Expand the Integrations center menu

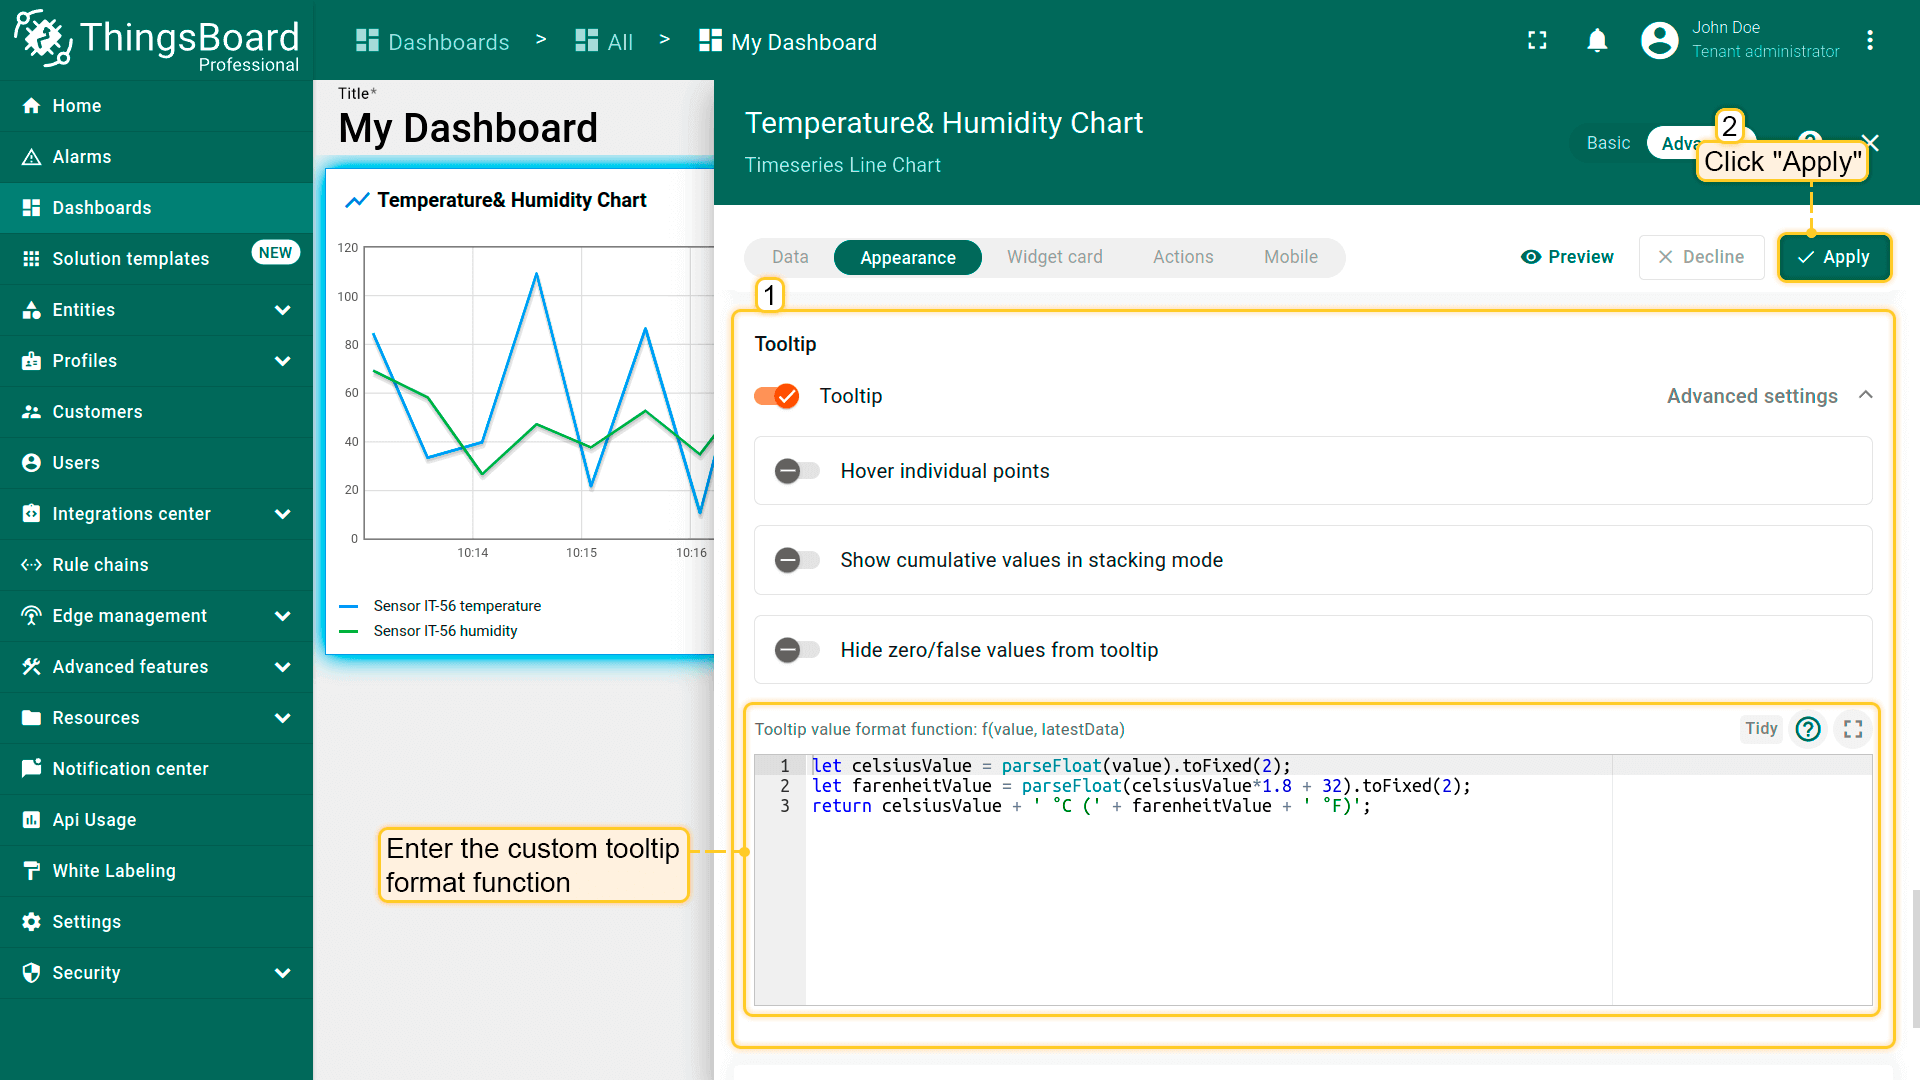[x=282, y=514]
